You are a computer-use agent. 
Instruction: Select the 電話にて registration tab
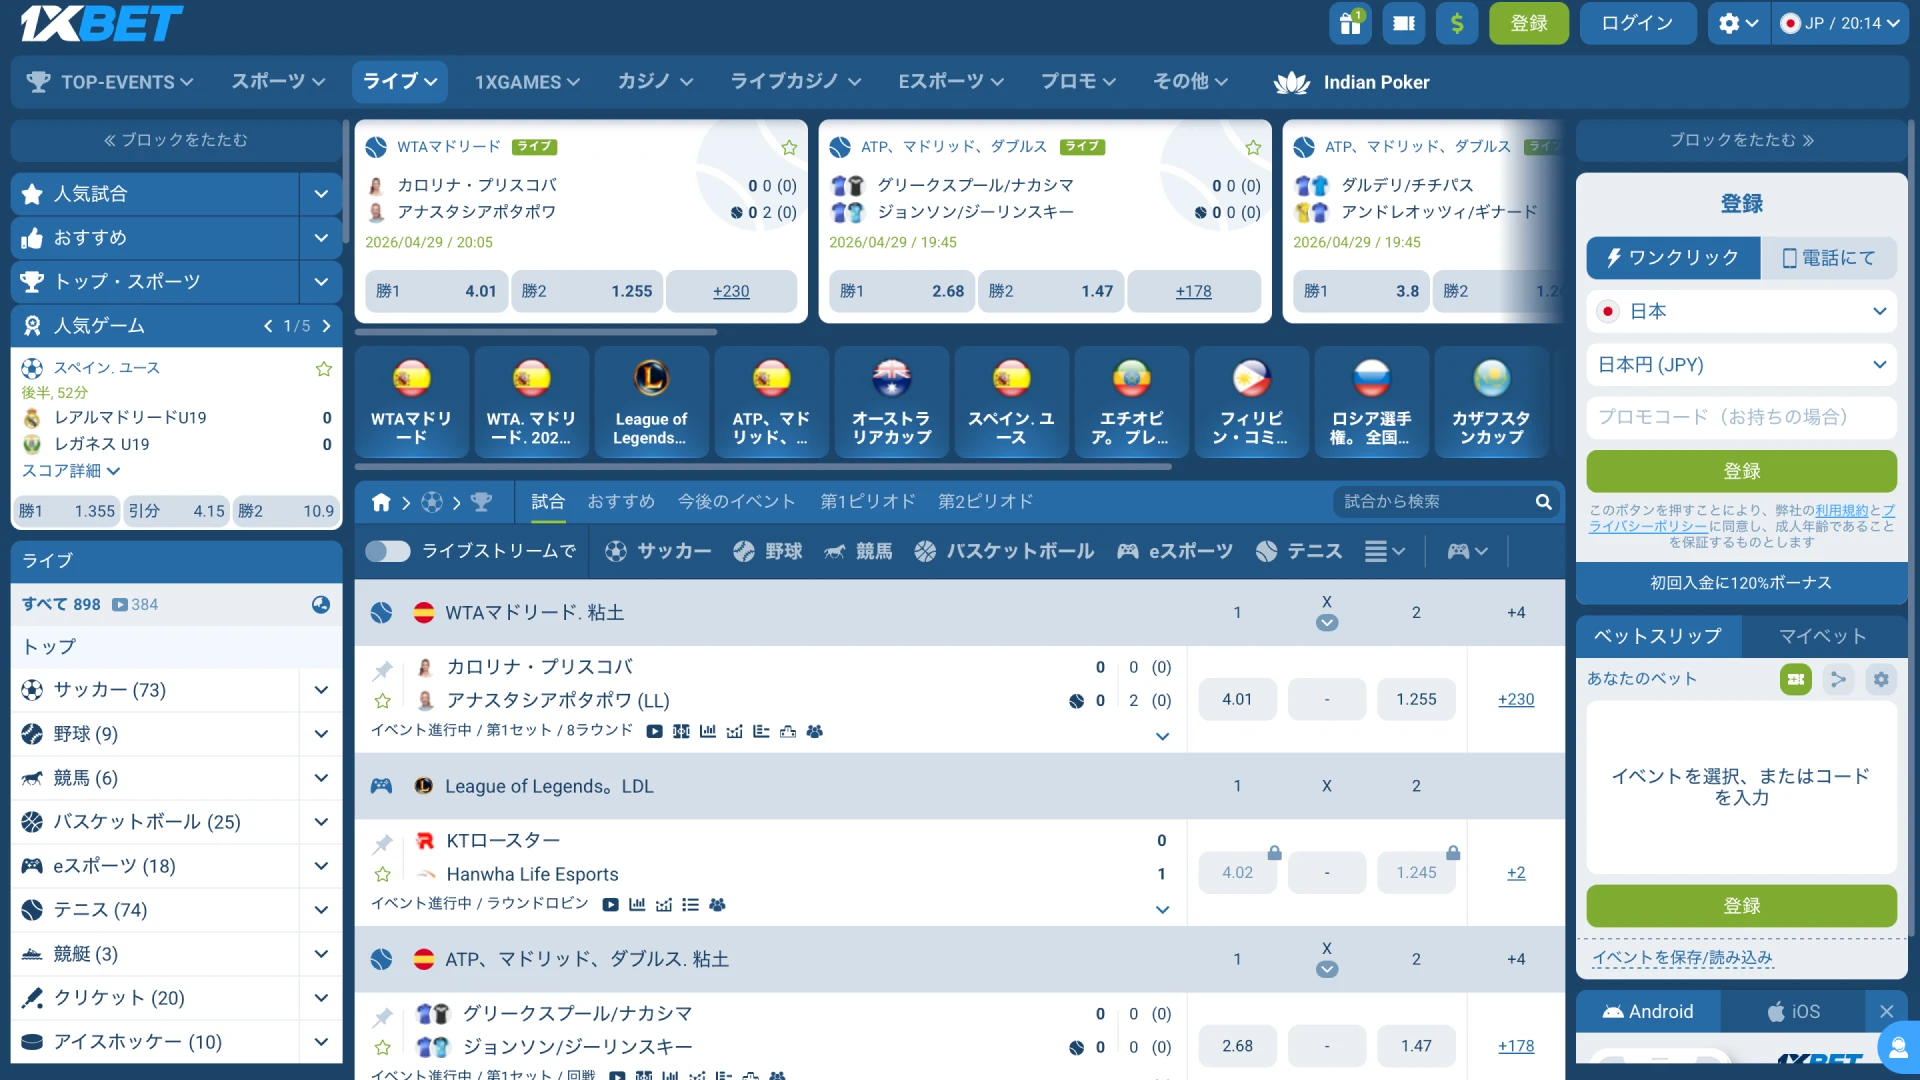[1829, 258]
